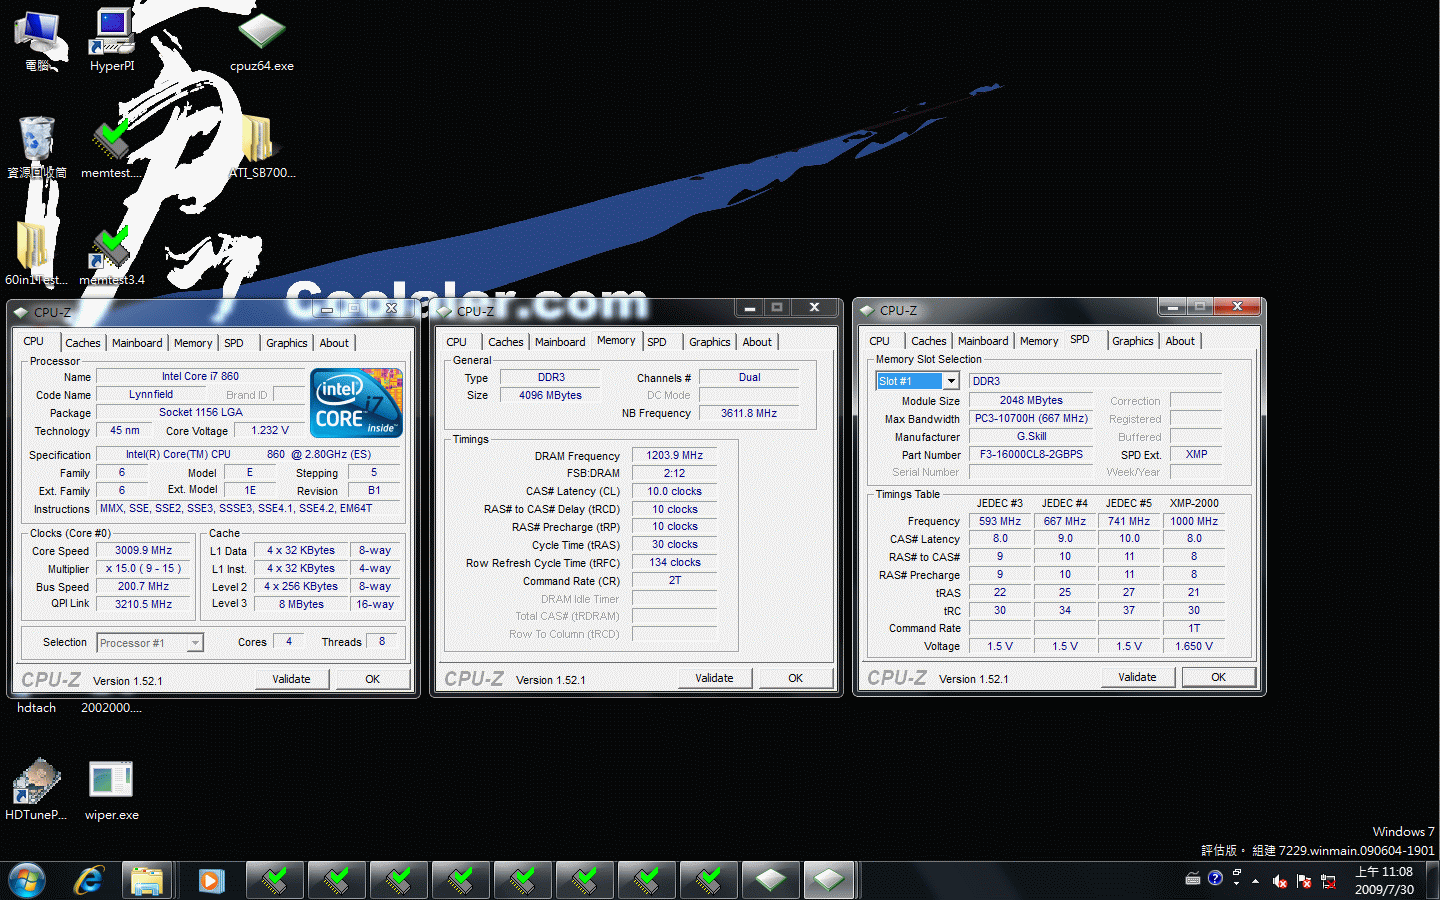This screenshot has width=1440, height=900.
Task: Click the Multiplier value x 15.0 (9 - 15)
Action: click(143, 569)
